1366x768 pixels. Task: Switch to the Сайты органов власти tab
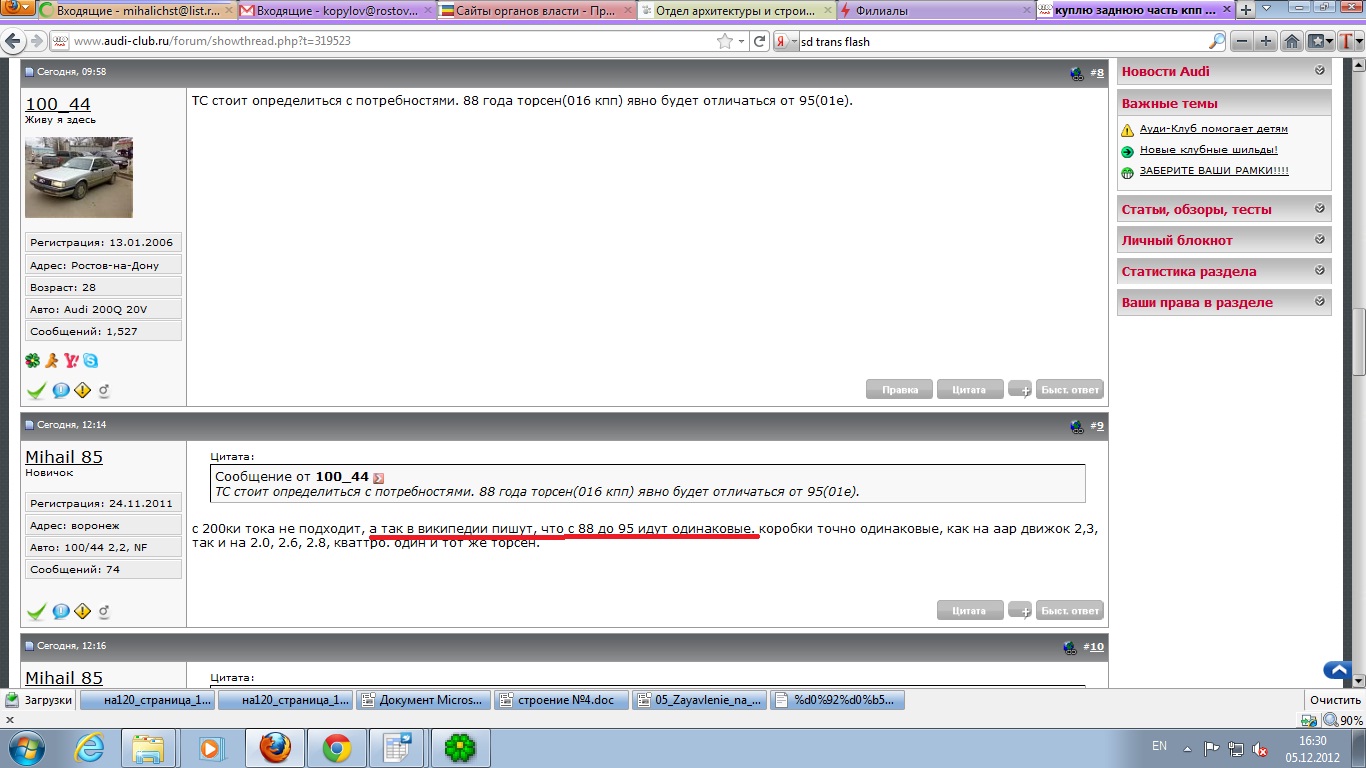535,11
